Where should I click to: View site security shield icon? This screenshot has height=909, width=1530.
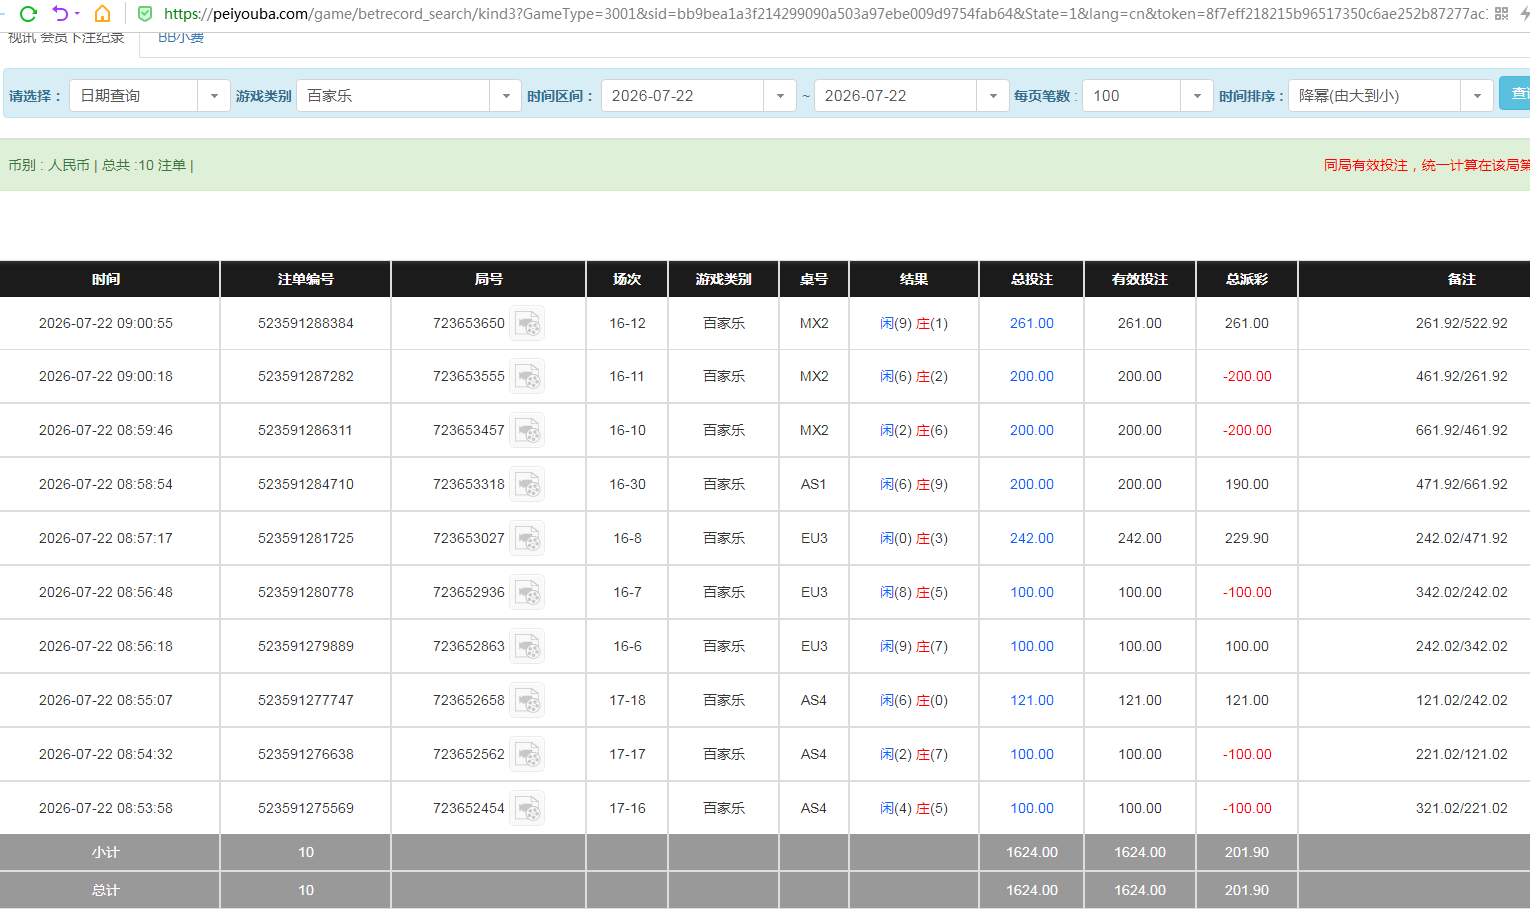(x=145, y=13)
